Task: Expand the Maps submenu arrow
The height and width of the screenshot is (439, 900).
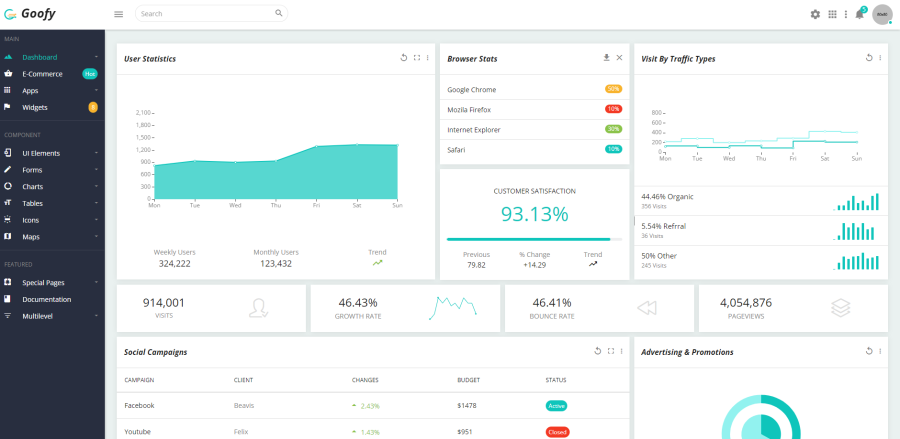Action: tap(96, 236)
